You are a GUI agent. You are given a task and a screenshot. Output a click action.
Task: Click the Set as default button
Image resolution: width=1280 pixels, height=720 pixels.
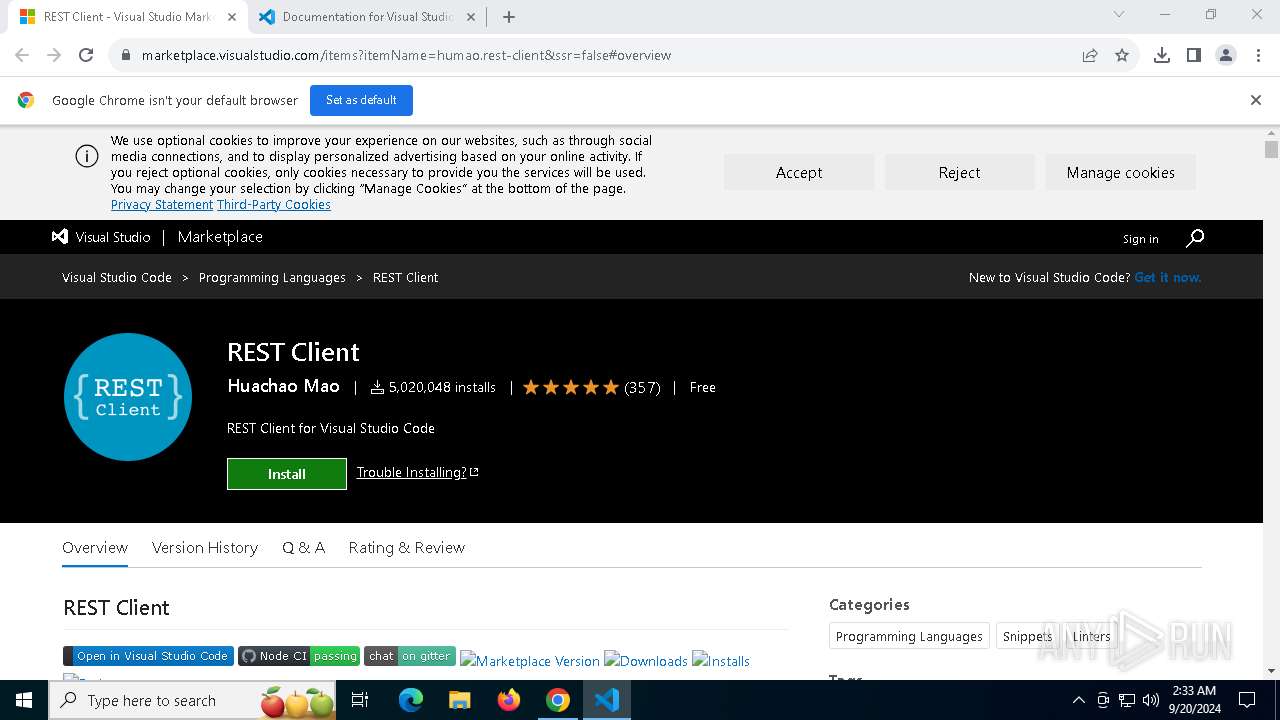click(x=361, y=100)
